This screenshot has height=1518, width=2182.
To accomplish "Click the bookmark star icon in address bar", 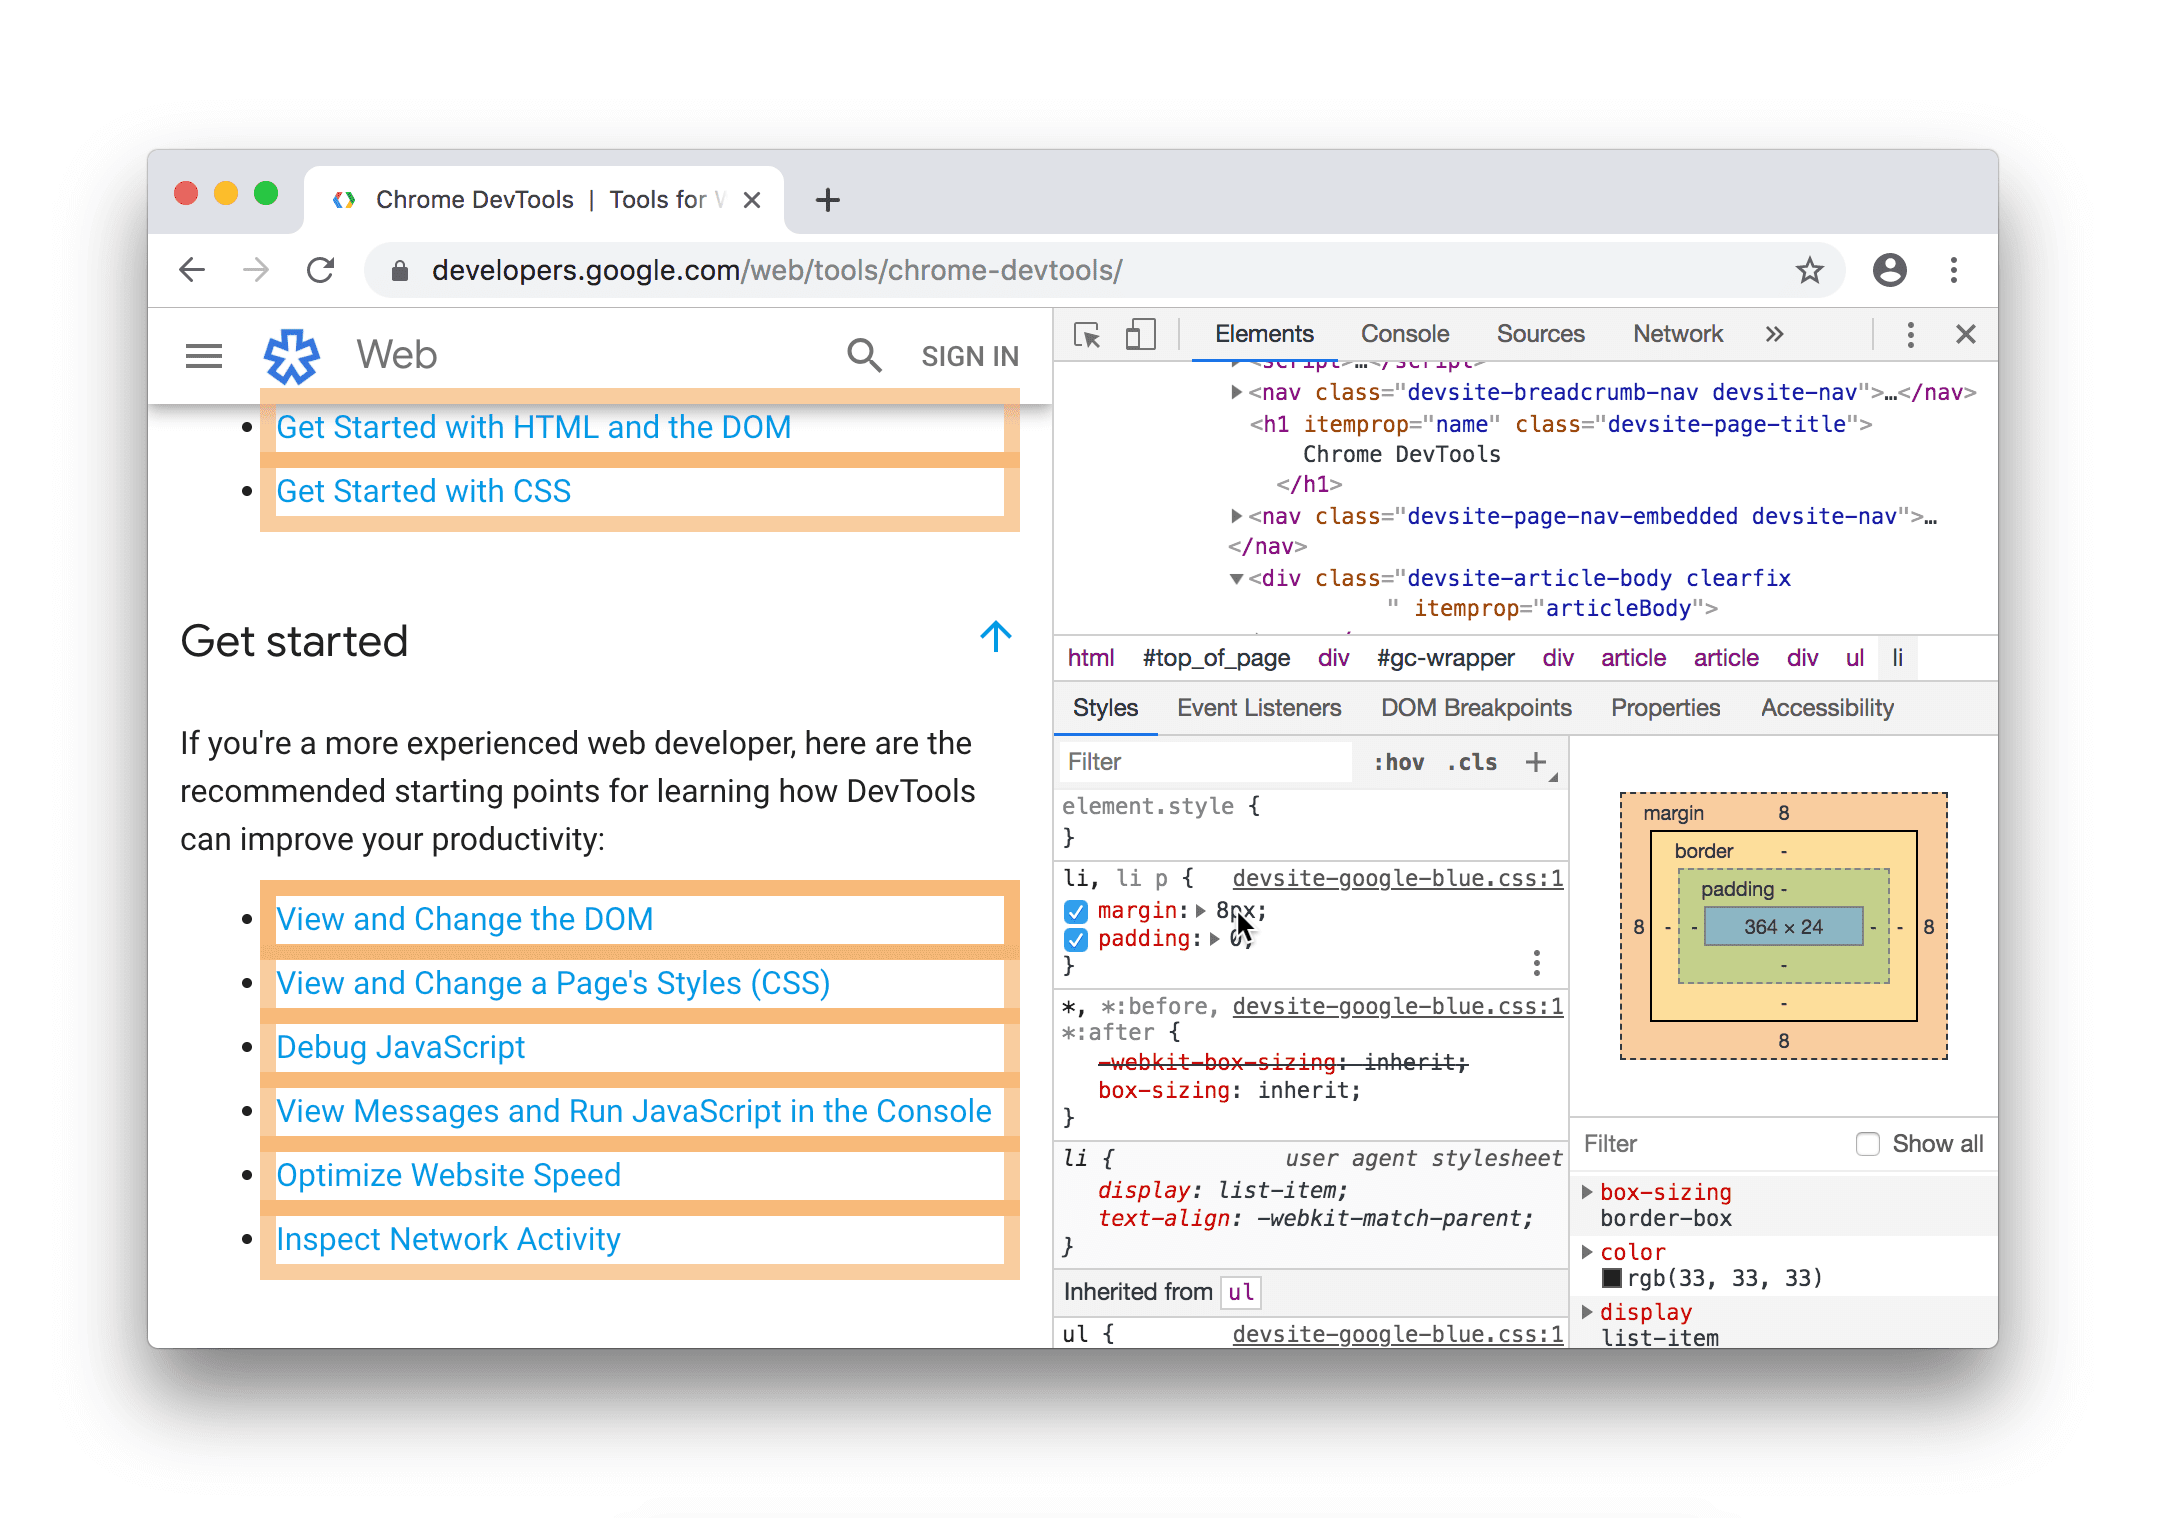I will pyautogui.click(x=1809, y=272).
